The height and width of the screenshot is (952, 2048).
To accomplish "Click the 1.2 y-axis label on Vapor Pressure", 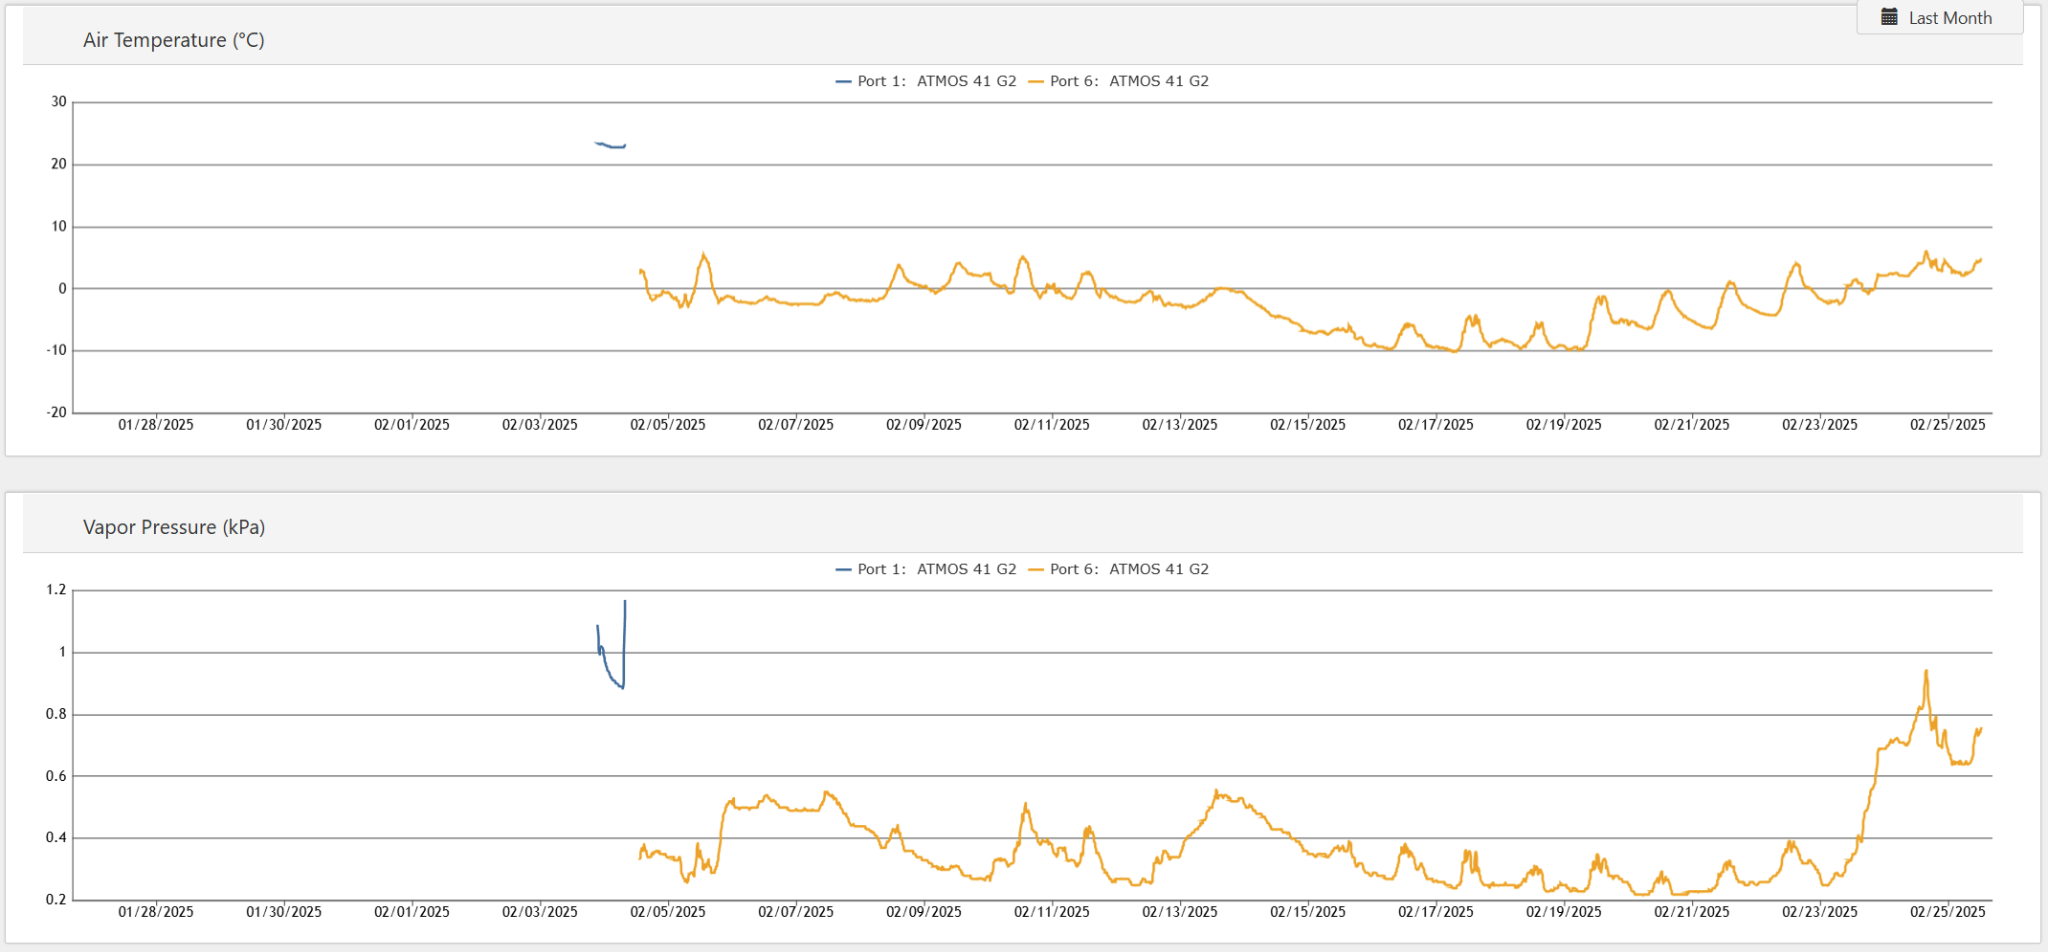I will (x=56, y=590).
